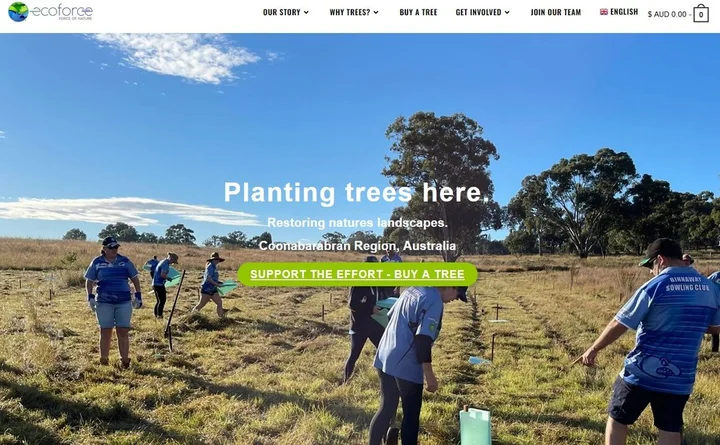Click the Binnaway Bowling Club shirt in photo
Screen dimensions: 720x445
click(669, 328)
